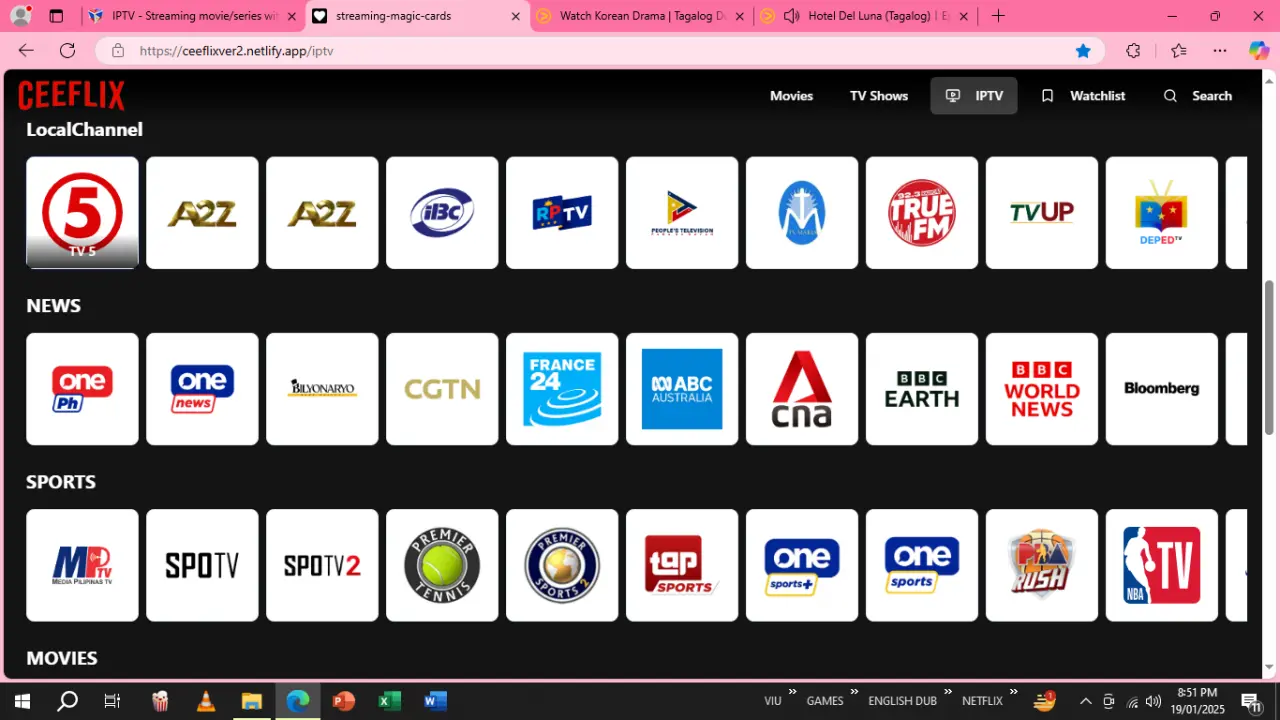Click the CEEFLIX logo
Viewport: 1280px width, 720px height.
pyautogui.click(x=71, y=96)
